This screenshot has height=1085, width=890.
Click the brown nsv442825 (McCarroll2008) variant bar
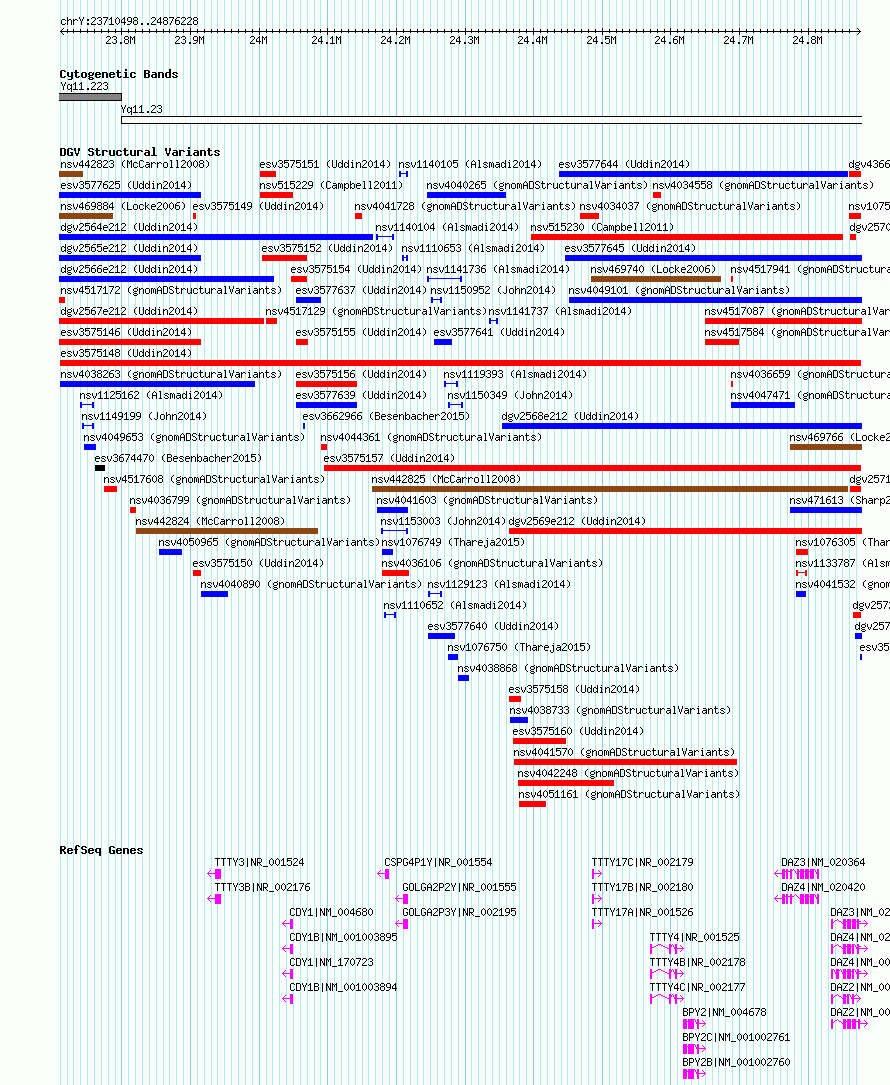(x=610, y=489)
